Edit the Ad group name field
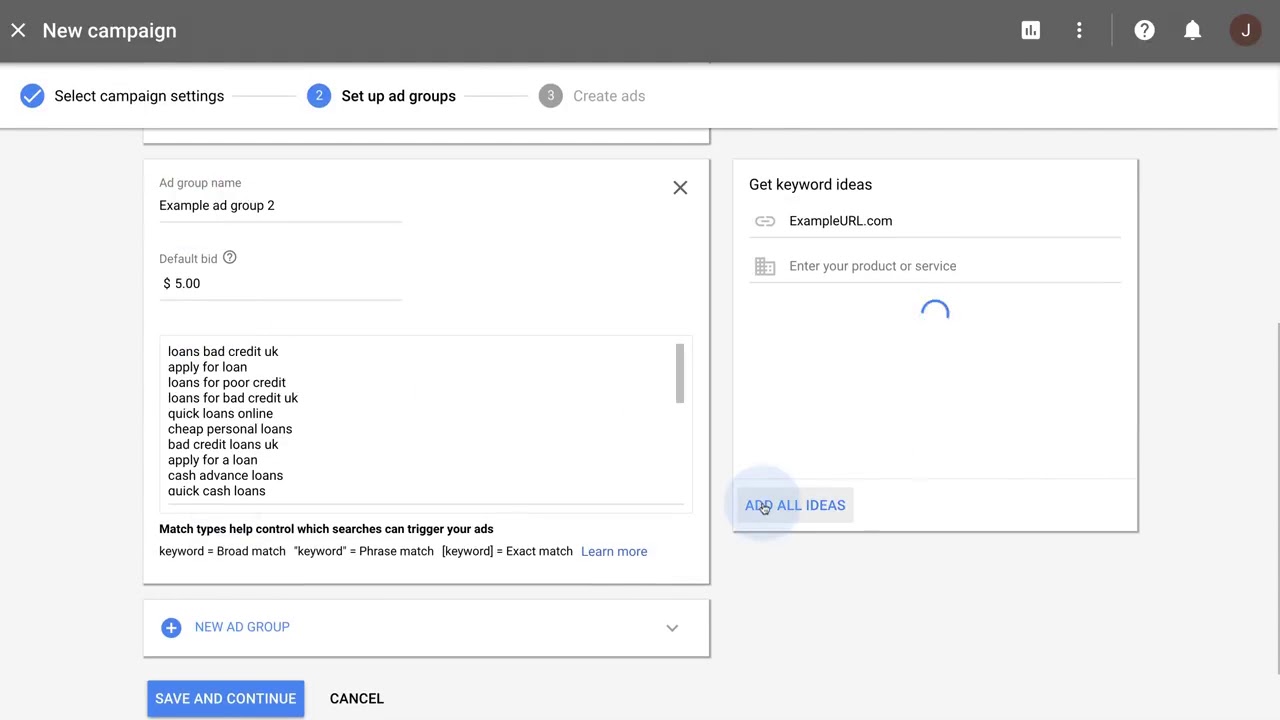This screenshot has height=720, width=1280. (x=280, y=206)
